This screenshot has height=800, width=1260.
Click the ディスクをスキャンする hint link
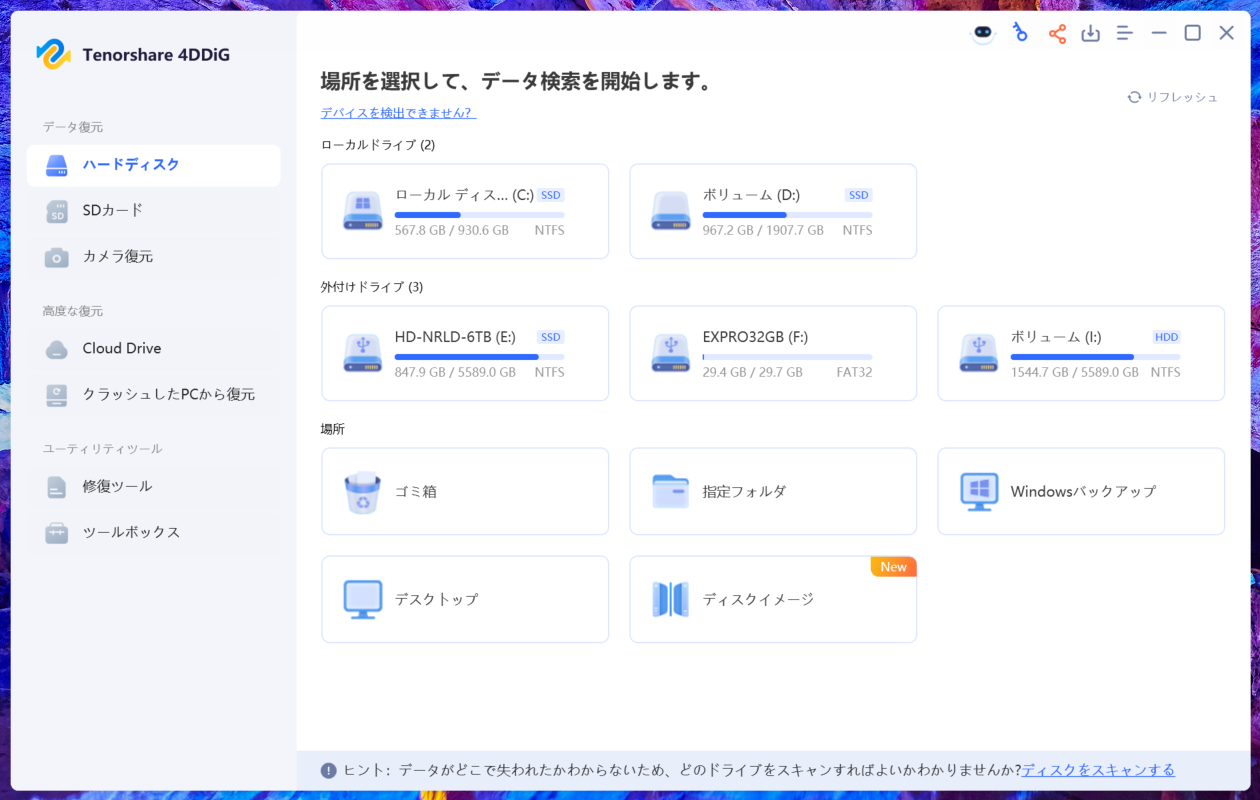point(1098,770)
